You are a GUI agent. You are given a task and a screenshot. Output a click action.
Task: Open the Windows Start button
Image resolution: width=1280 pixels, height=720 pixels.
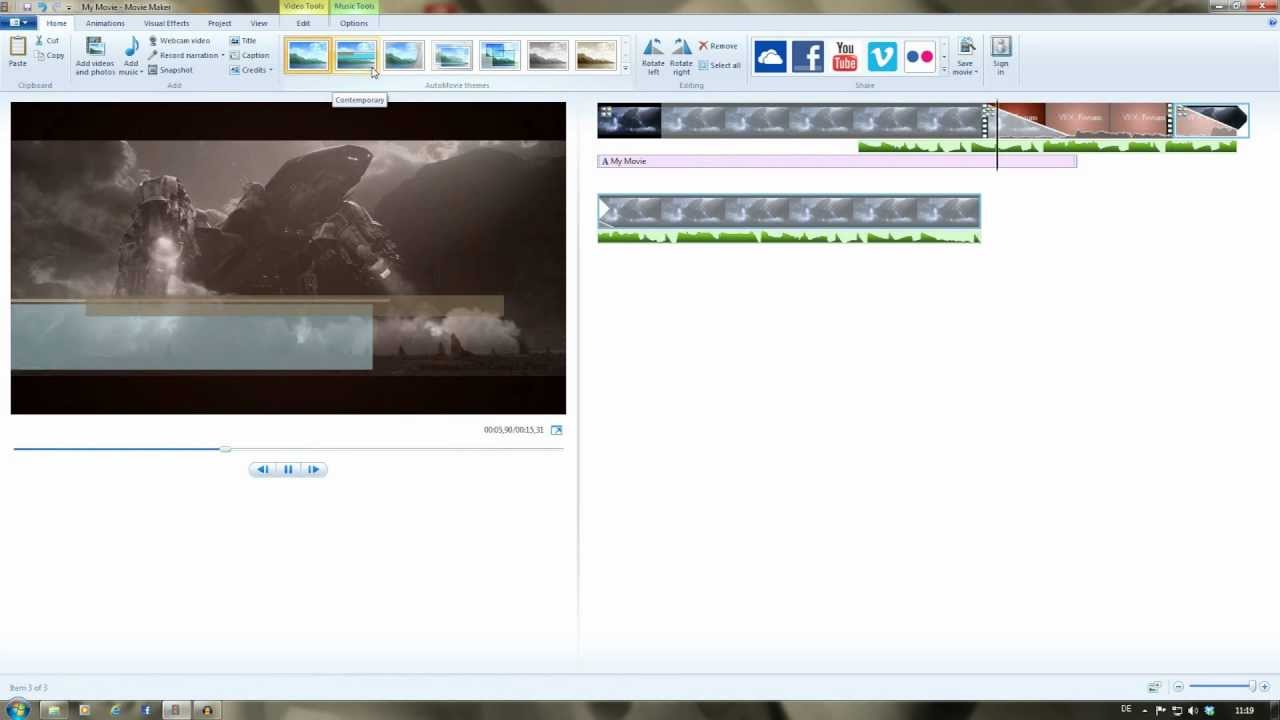click(x=17, y=710)
